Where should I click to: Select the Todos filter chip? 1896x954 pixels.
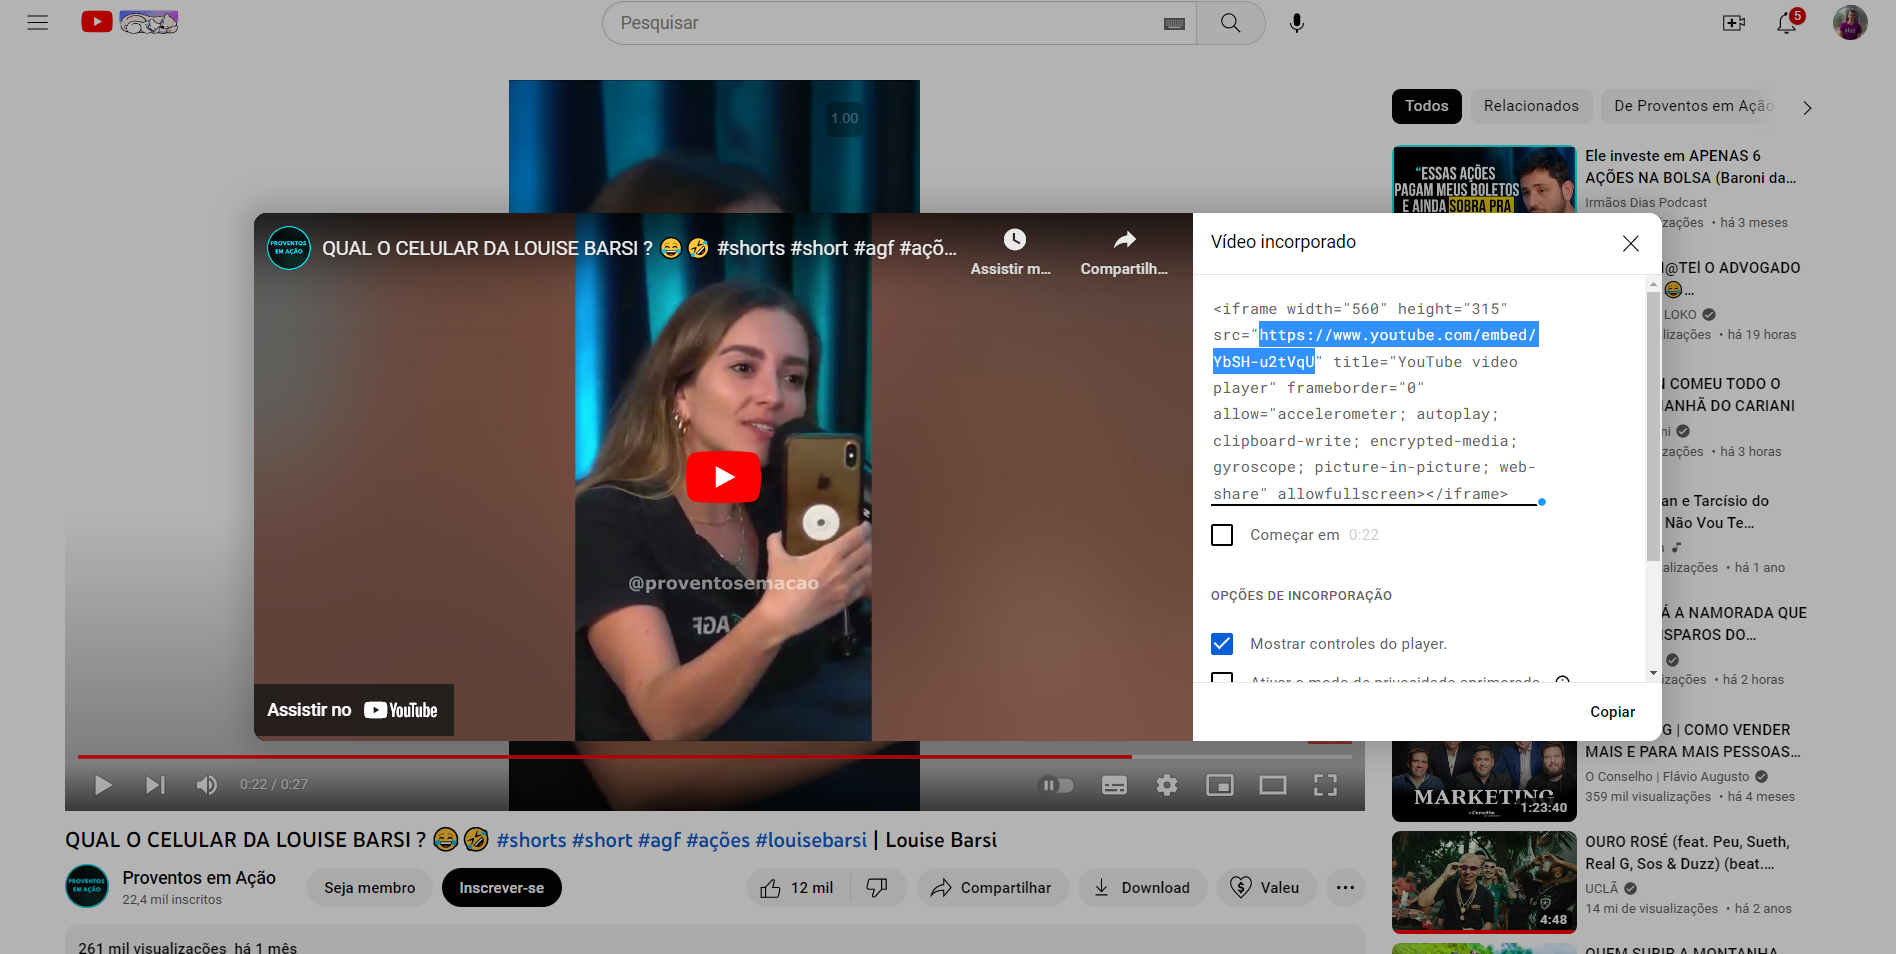click(x=1427, y=106)
